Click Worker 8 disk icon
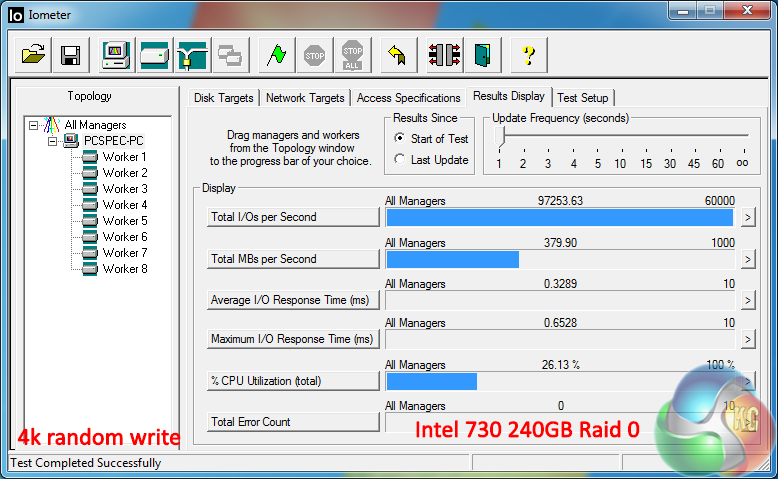 (x=90, y=269)
